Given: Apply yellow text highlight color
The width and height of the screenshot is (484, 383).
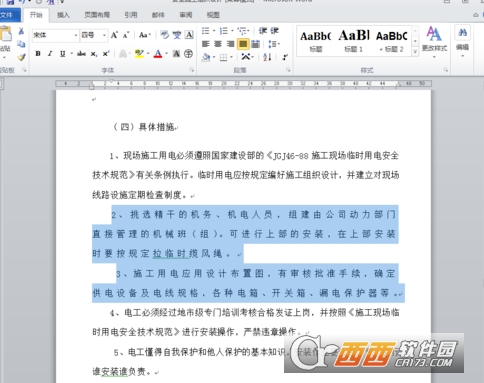Looking at the screenshot, I should [139, 54].
